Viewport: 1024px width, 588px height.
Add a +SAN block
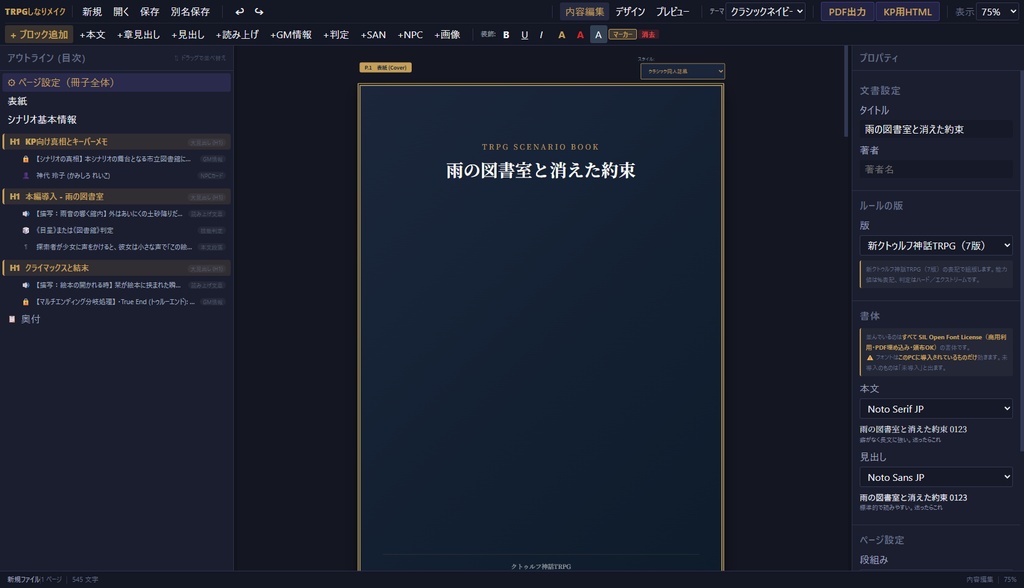click(x=373, y=35)
